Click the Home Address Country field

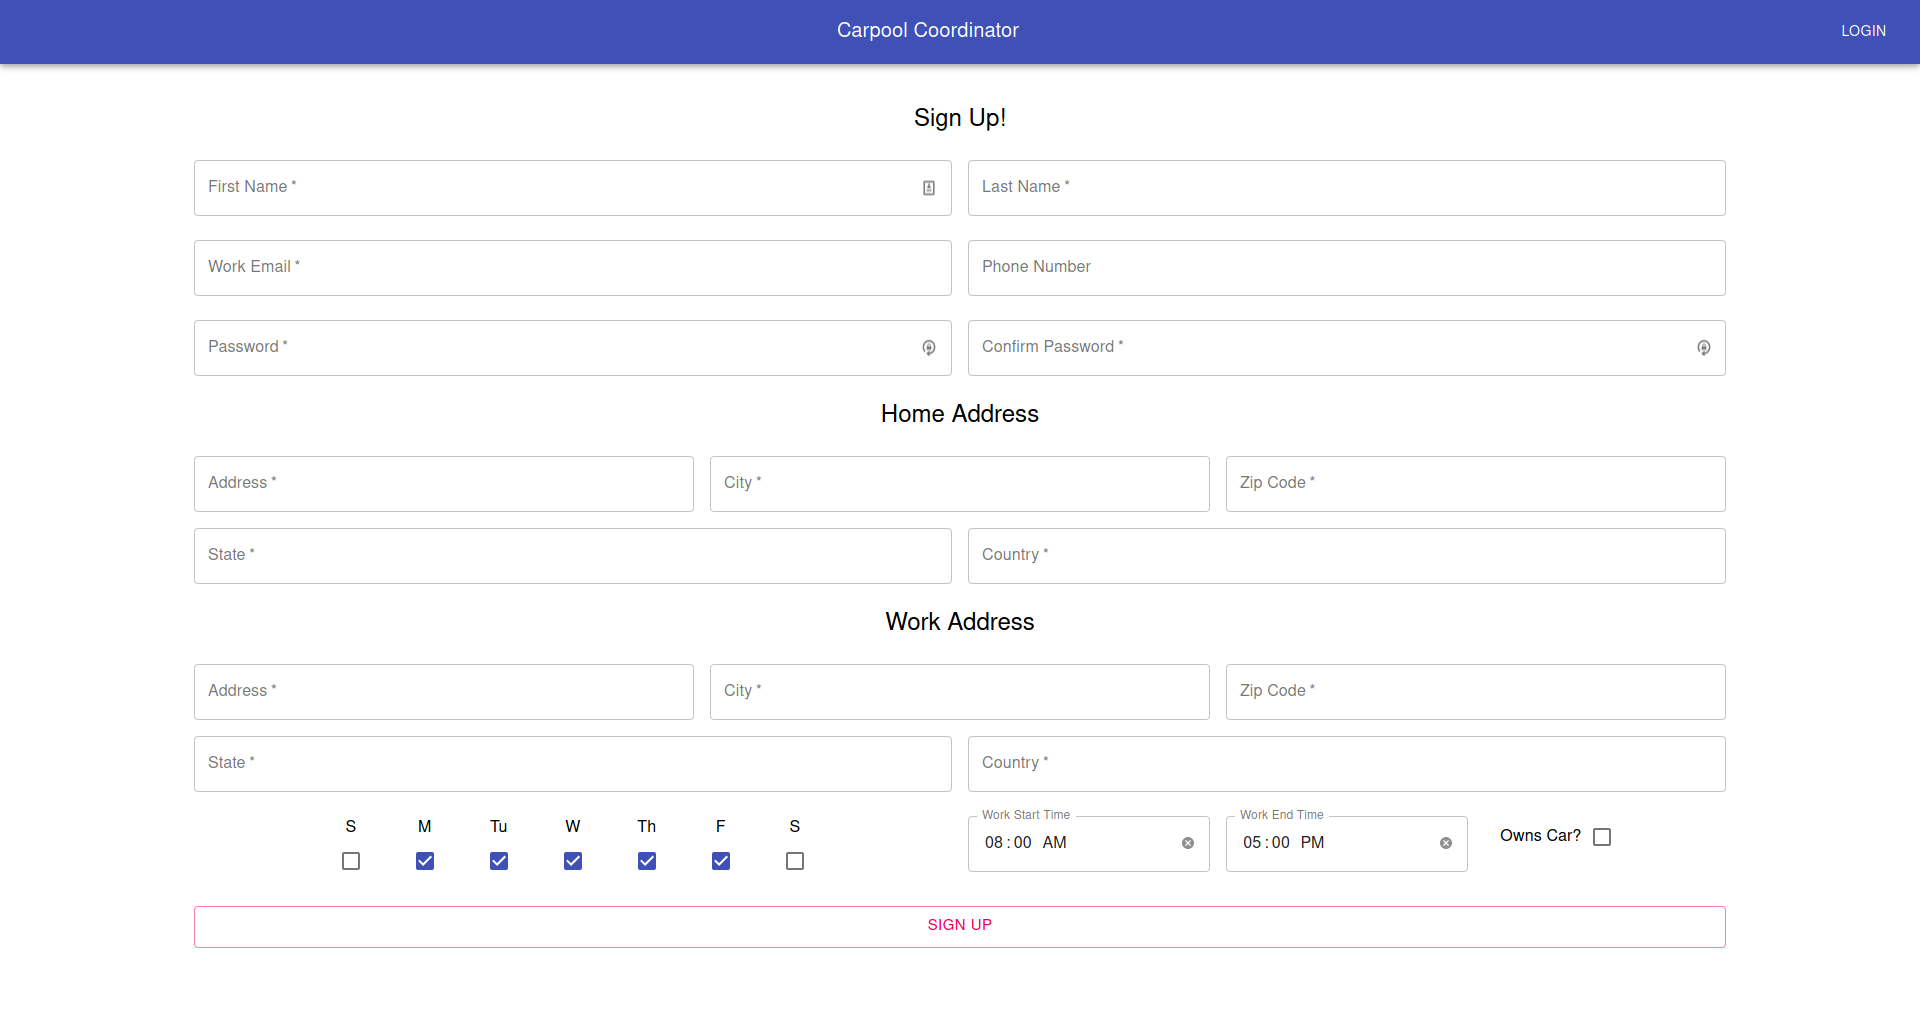1347,556
